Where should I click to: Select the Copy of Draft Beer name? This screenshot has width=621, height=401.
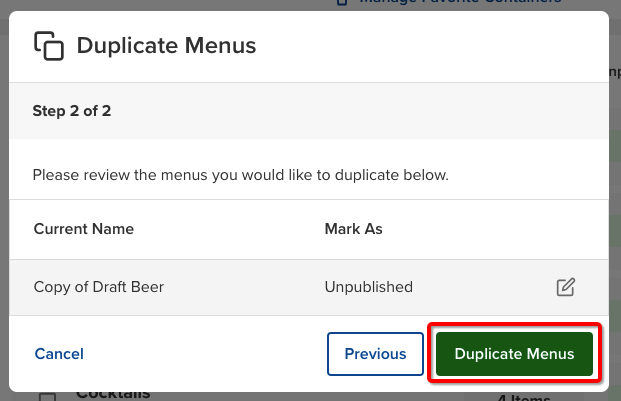(98, 287)
